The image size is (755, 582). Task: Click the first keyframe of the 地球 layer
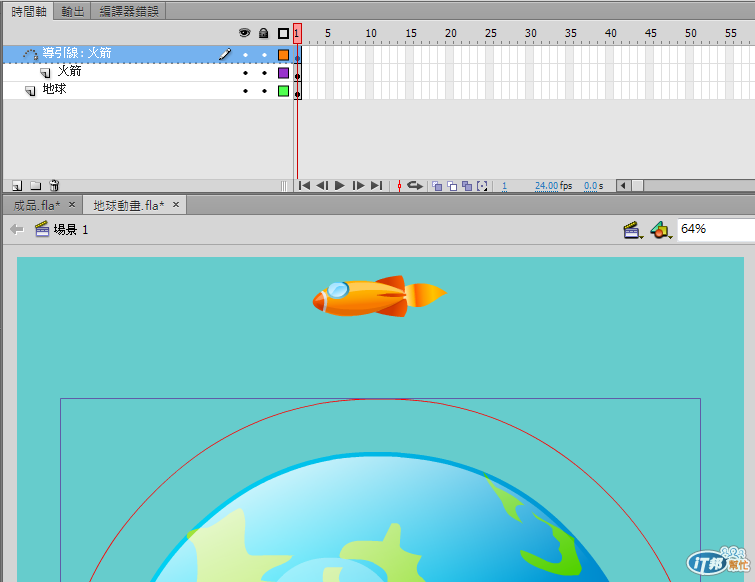tap(298, 91)
